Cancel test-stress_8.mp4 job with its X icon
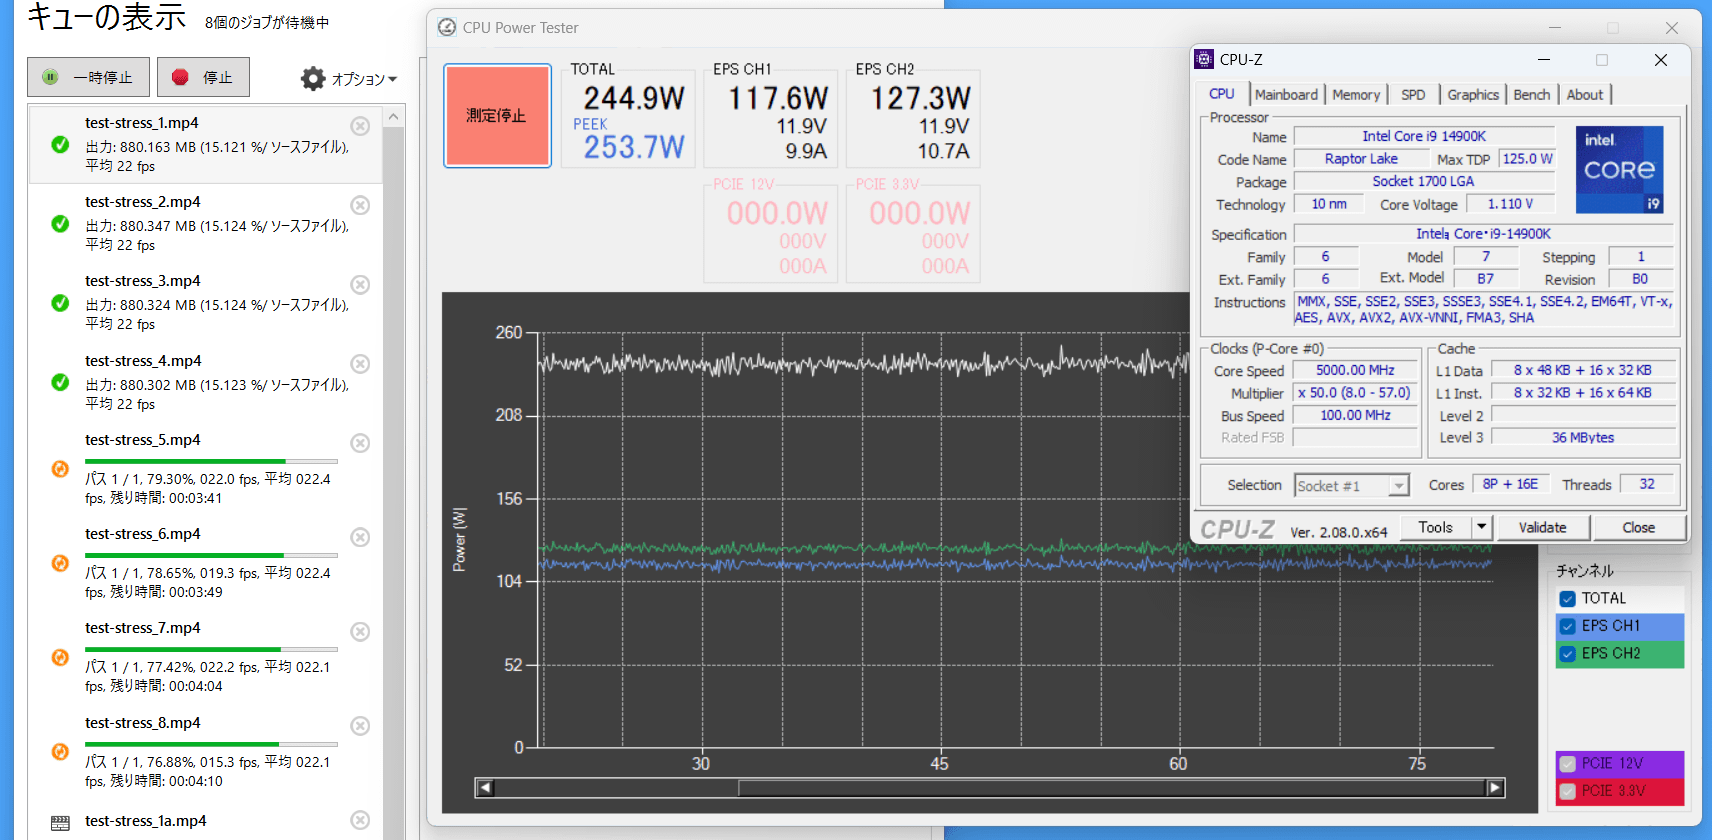The height and width of the screenshot is (840, 1712). tap(360, 726)
